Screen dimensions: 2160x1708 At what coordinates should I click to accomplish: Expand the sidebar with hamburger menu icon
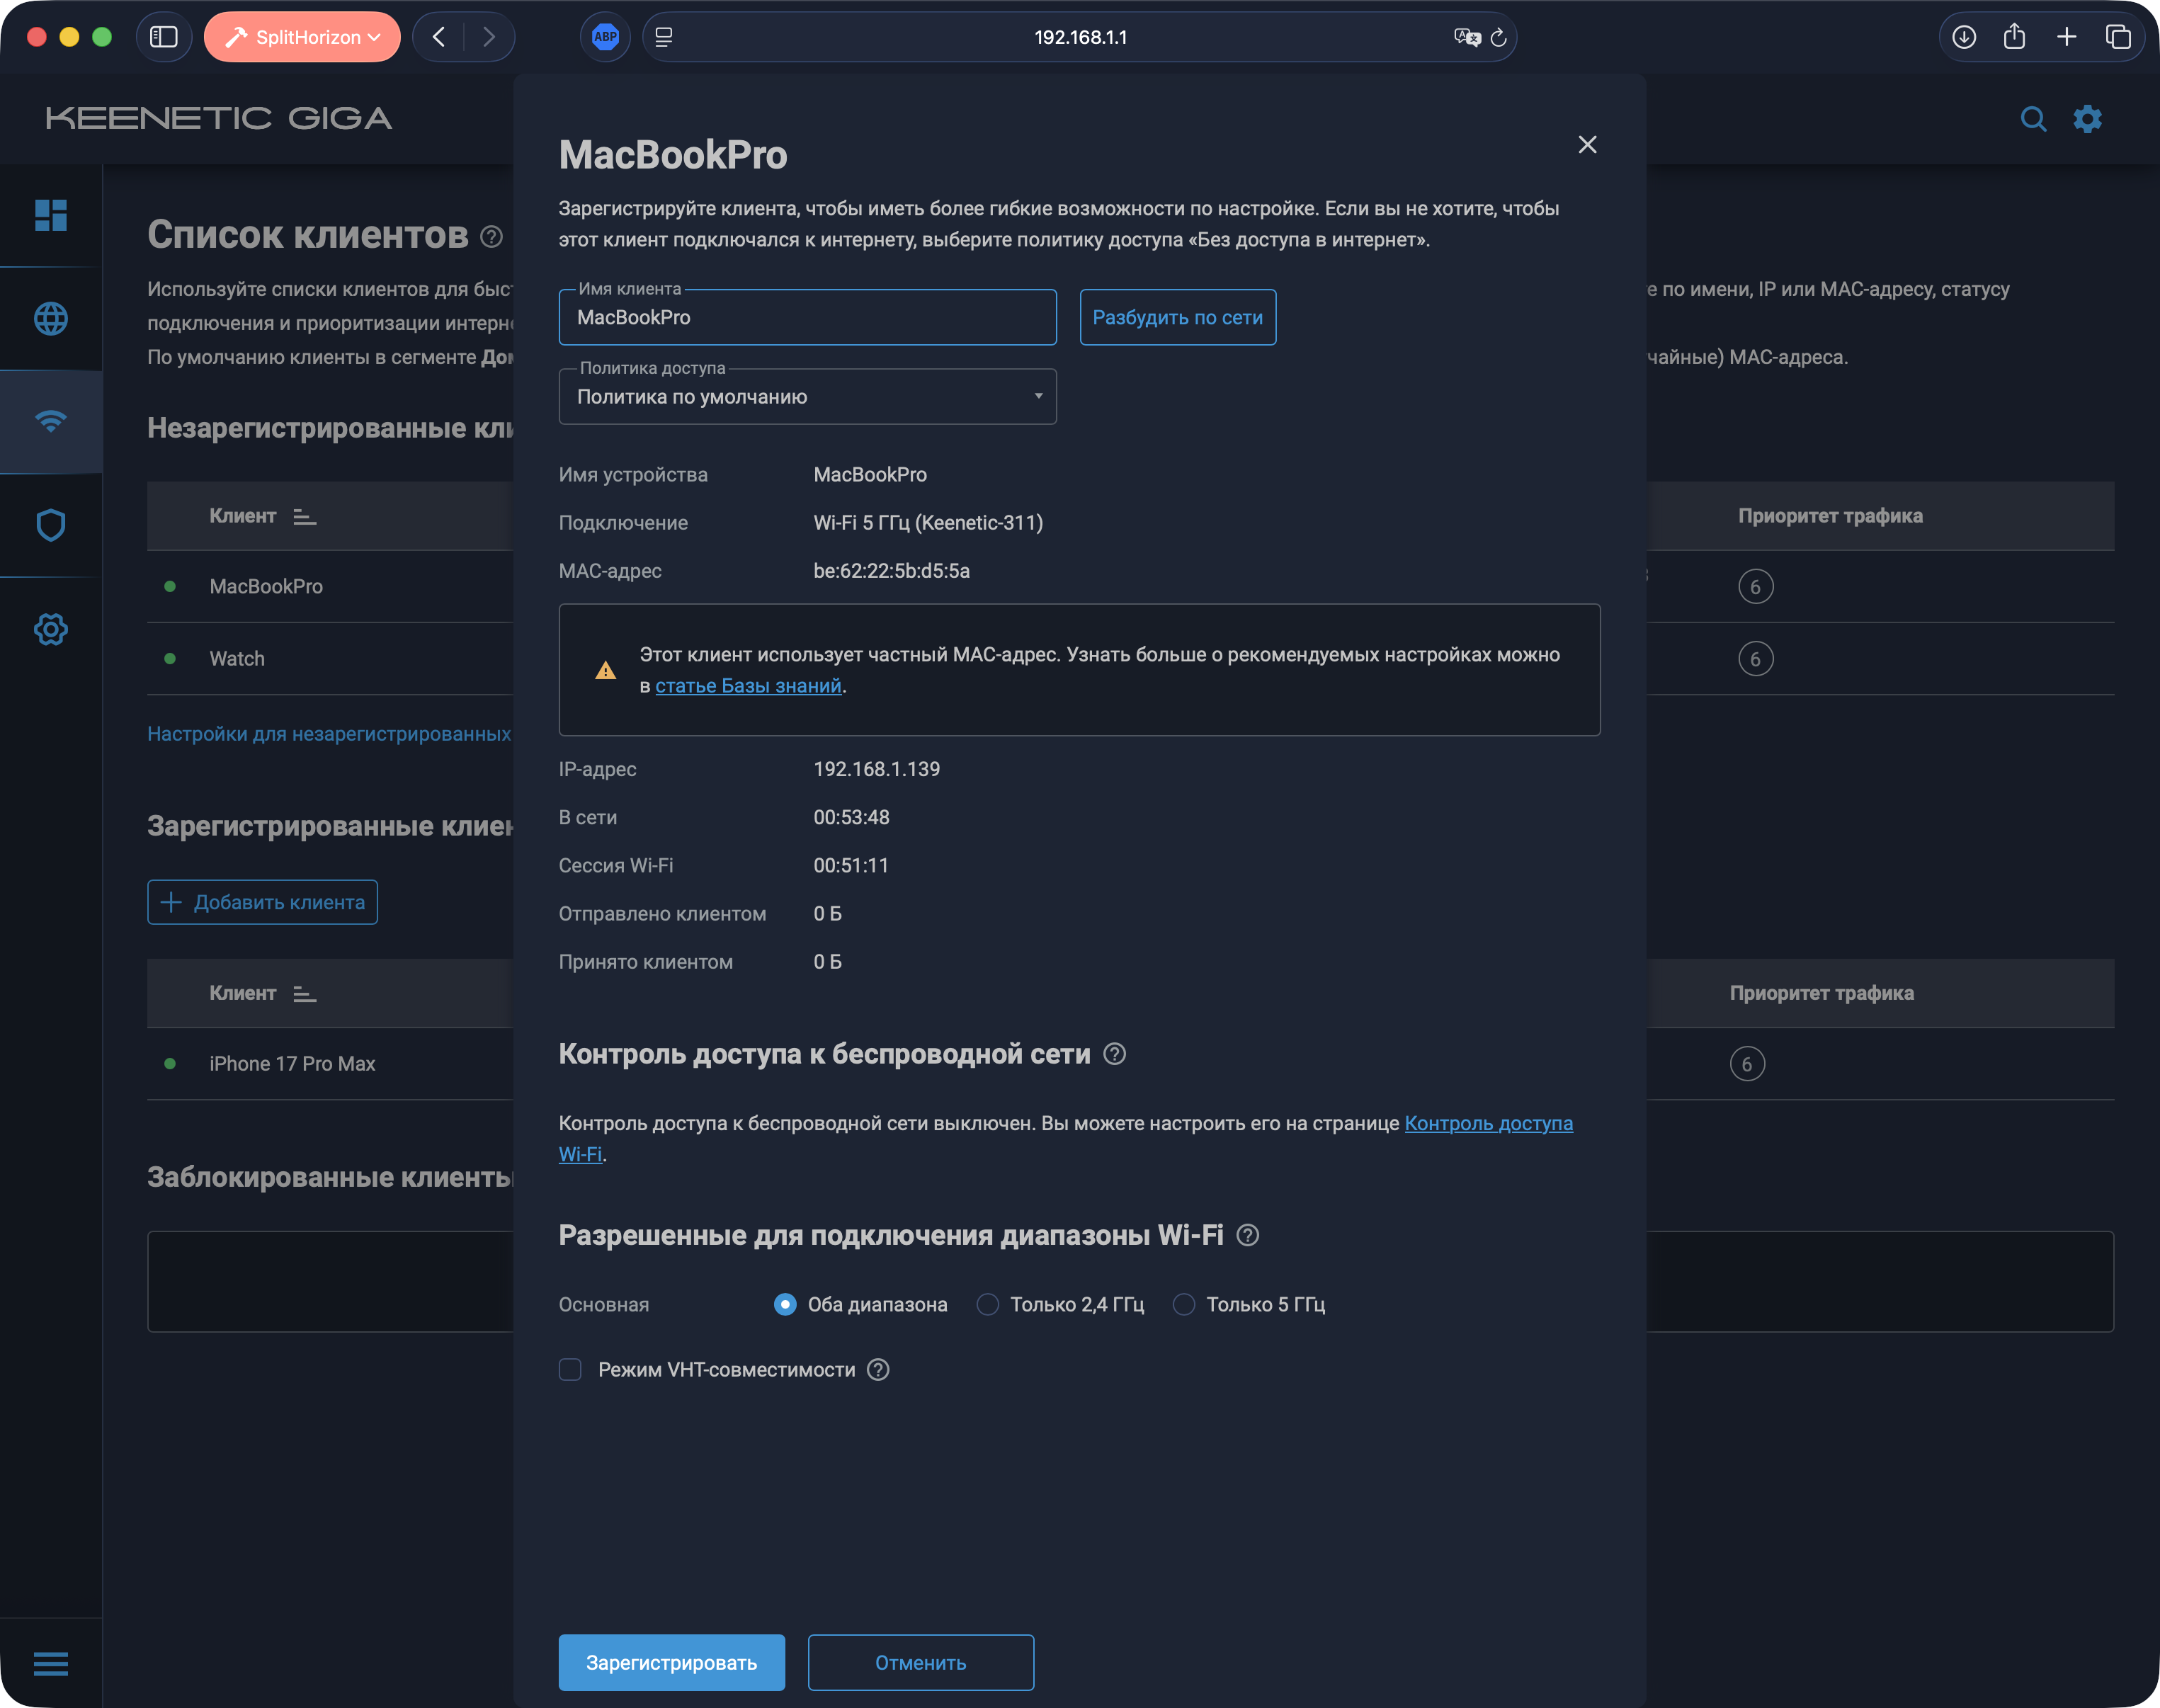pos(51,1663)
